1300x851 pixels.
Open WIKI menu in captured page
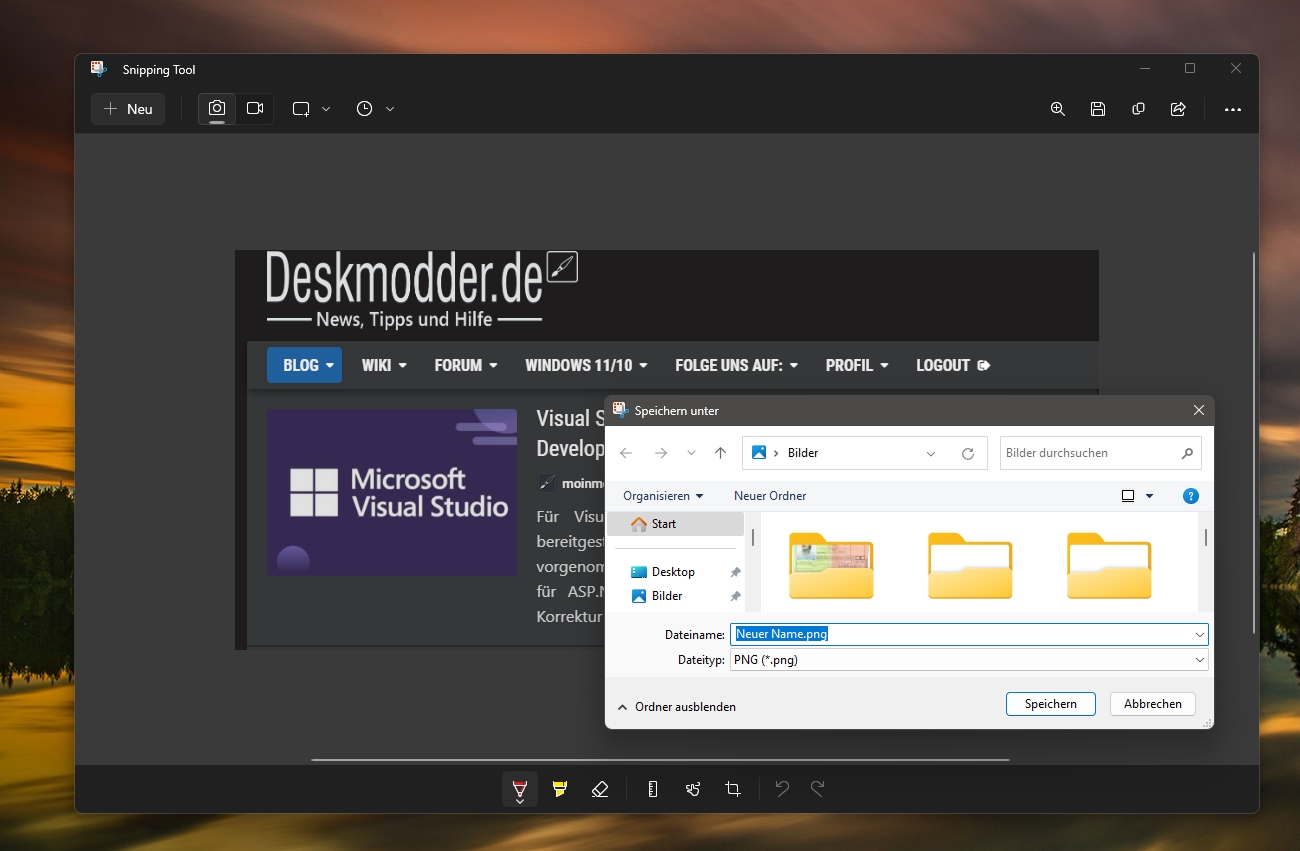pos(384,365)
